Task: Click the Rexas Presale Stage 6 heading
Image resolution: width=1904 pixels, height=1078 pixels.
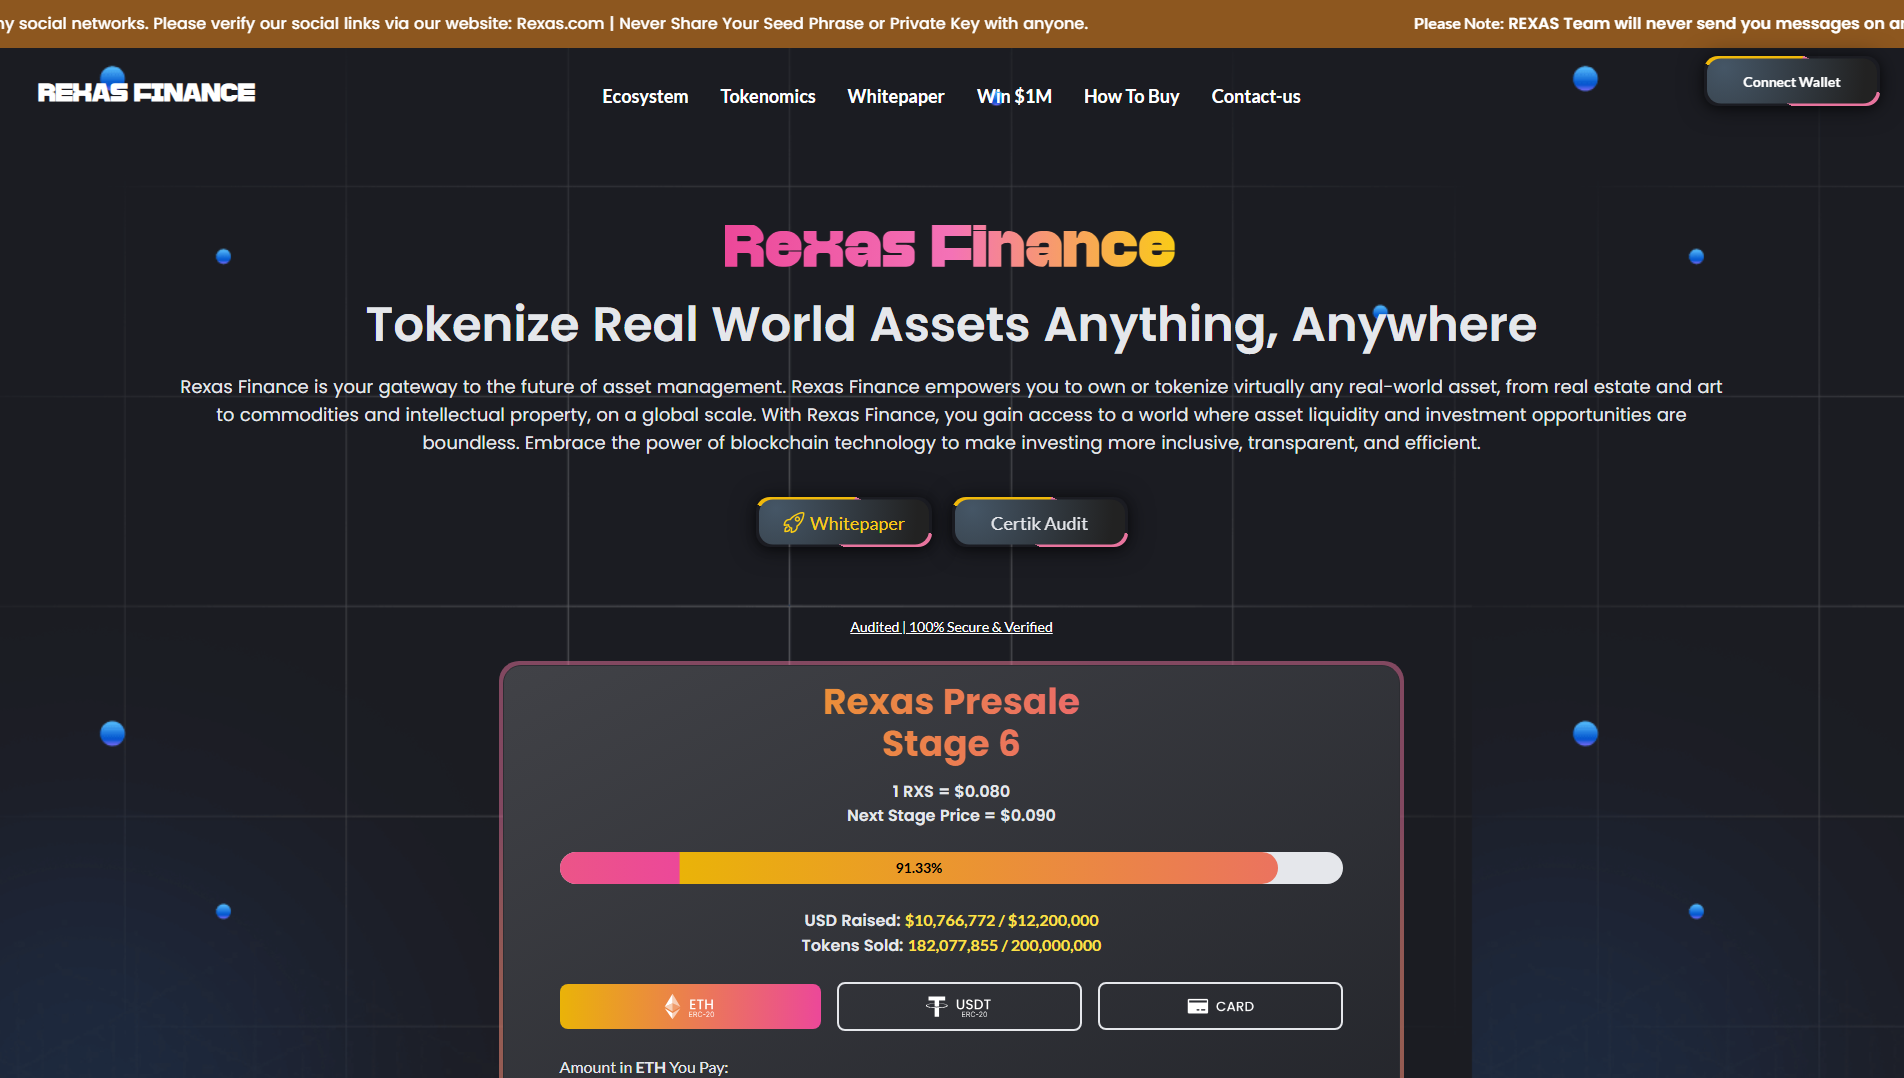Action: [x=951, y=723]
